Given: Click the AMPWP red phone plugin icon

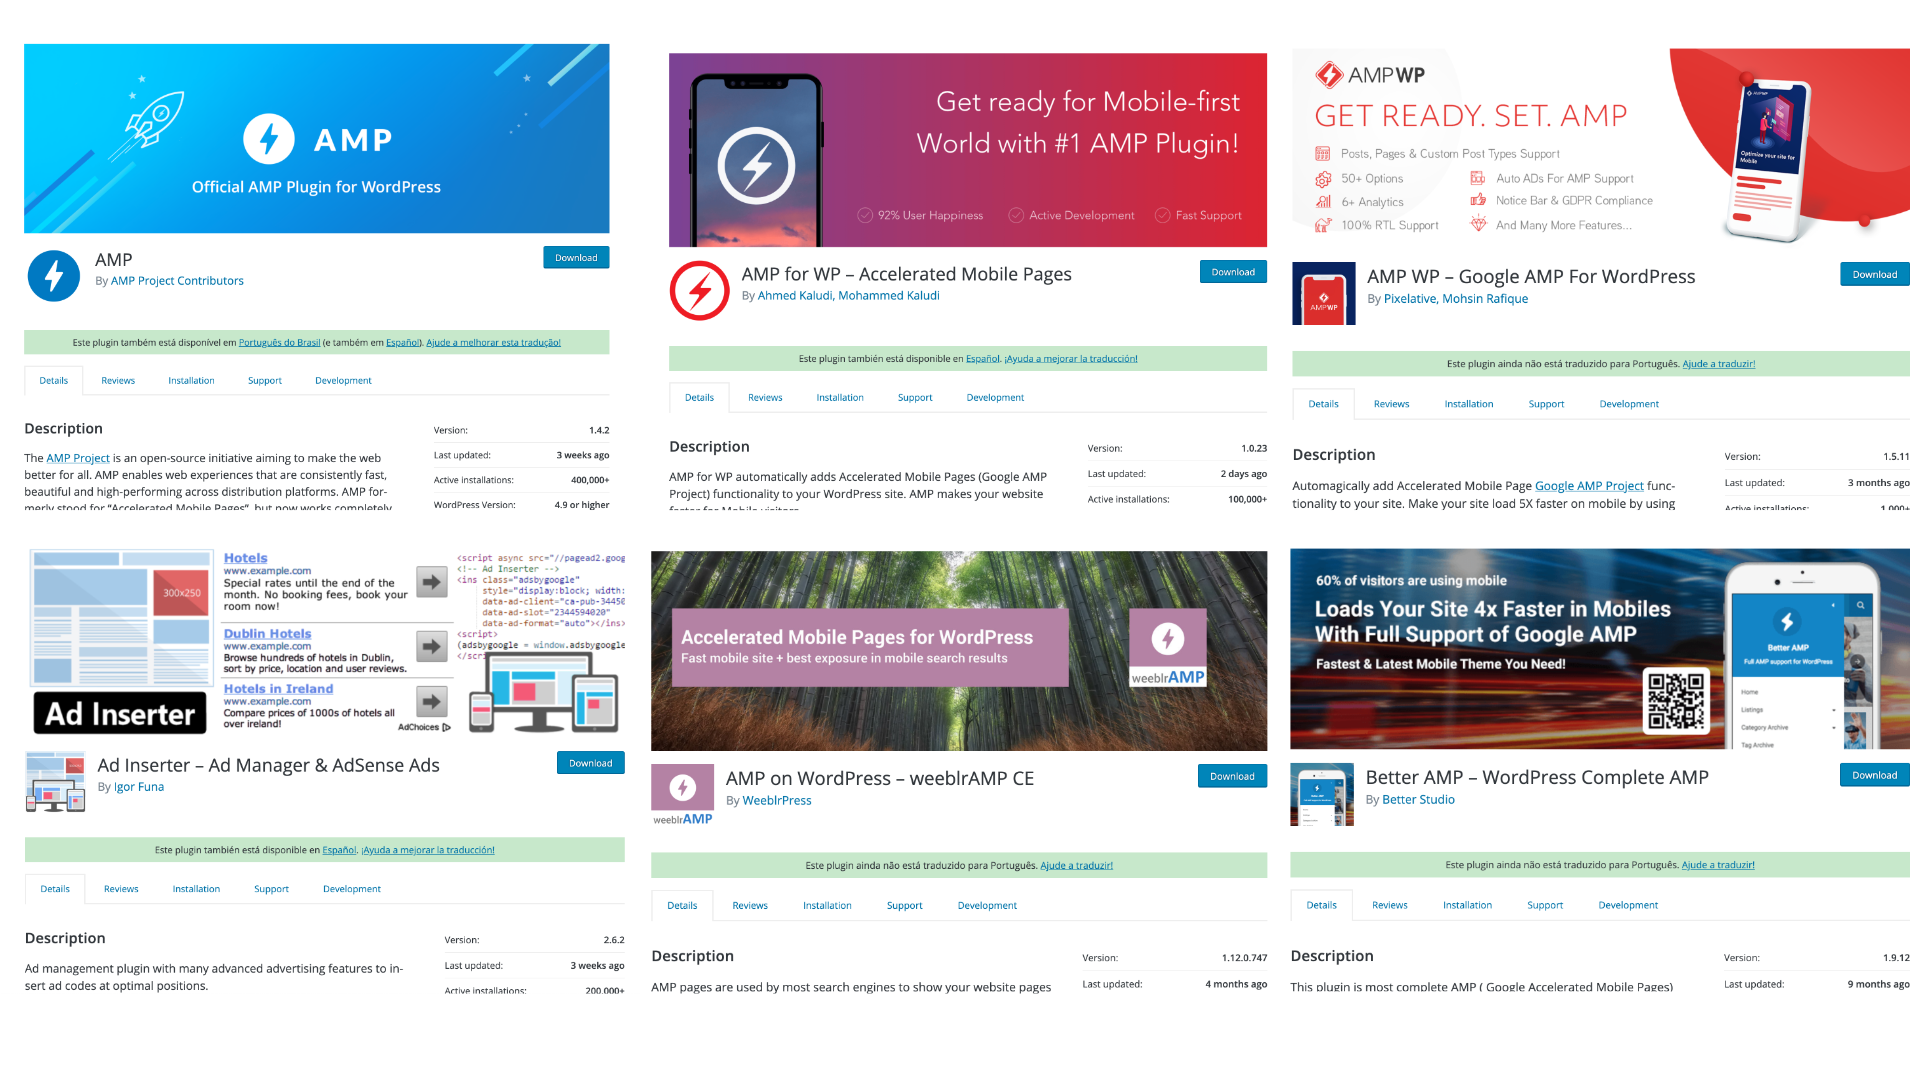Looking at the screenshot, I should click(x=1323, y=294).
